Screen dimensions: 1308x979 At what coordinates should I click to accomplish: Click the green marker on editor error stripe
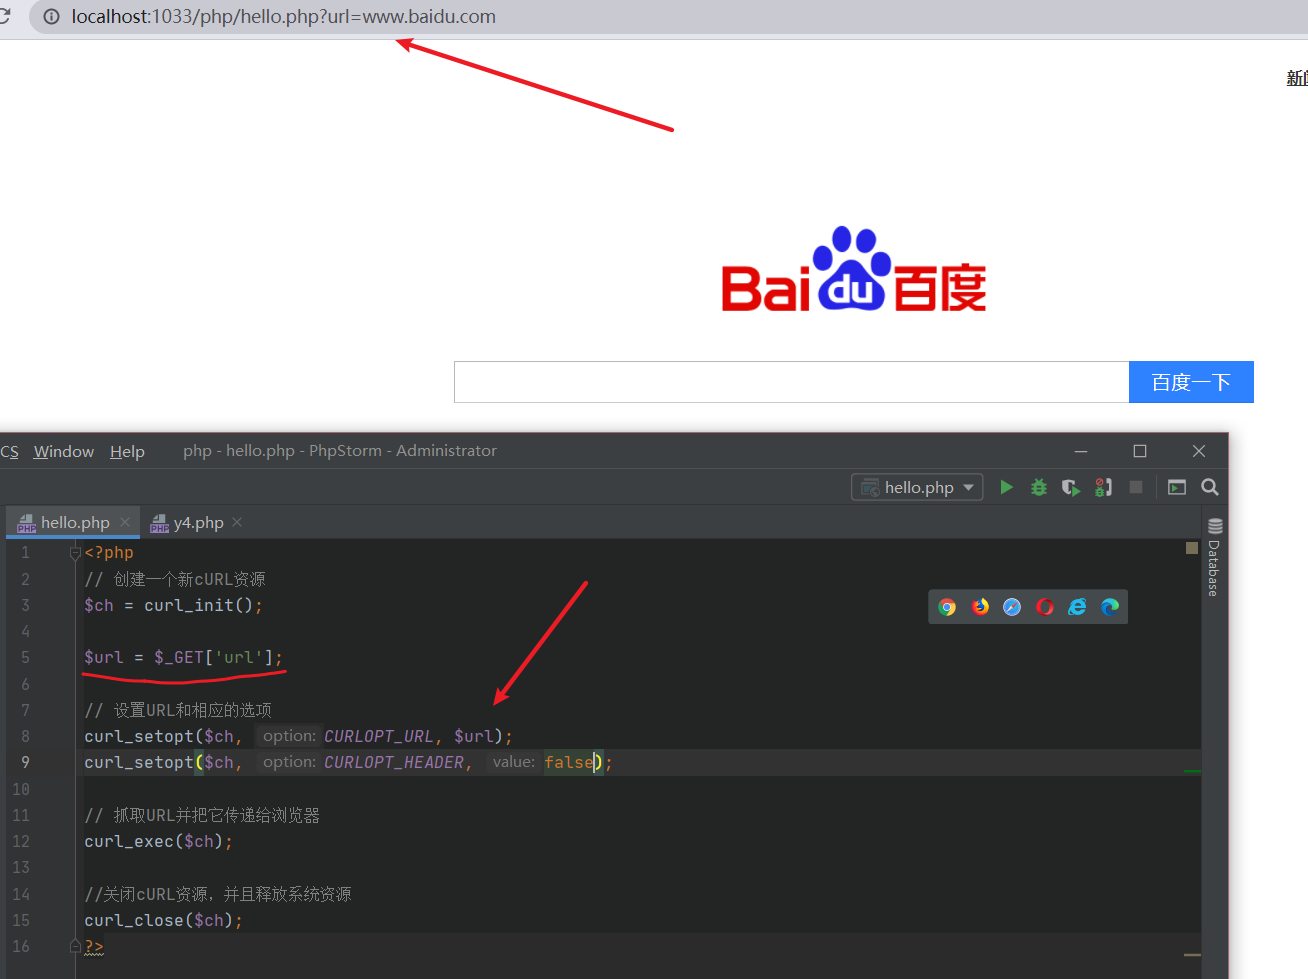click(x=1192, y=771)
